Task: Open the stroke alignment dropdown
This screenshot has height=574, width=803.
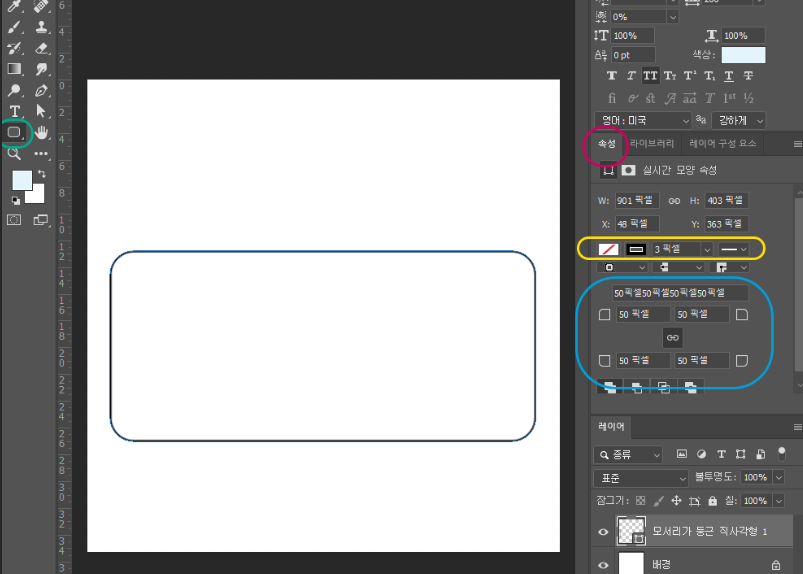Action: (622, 267)
